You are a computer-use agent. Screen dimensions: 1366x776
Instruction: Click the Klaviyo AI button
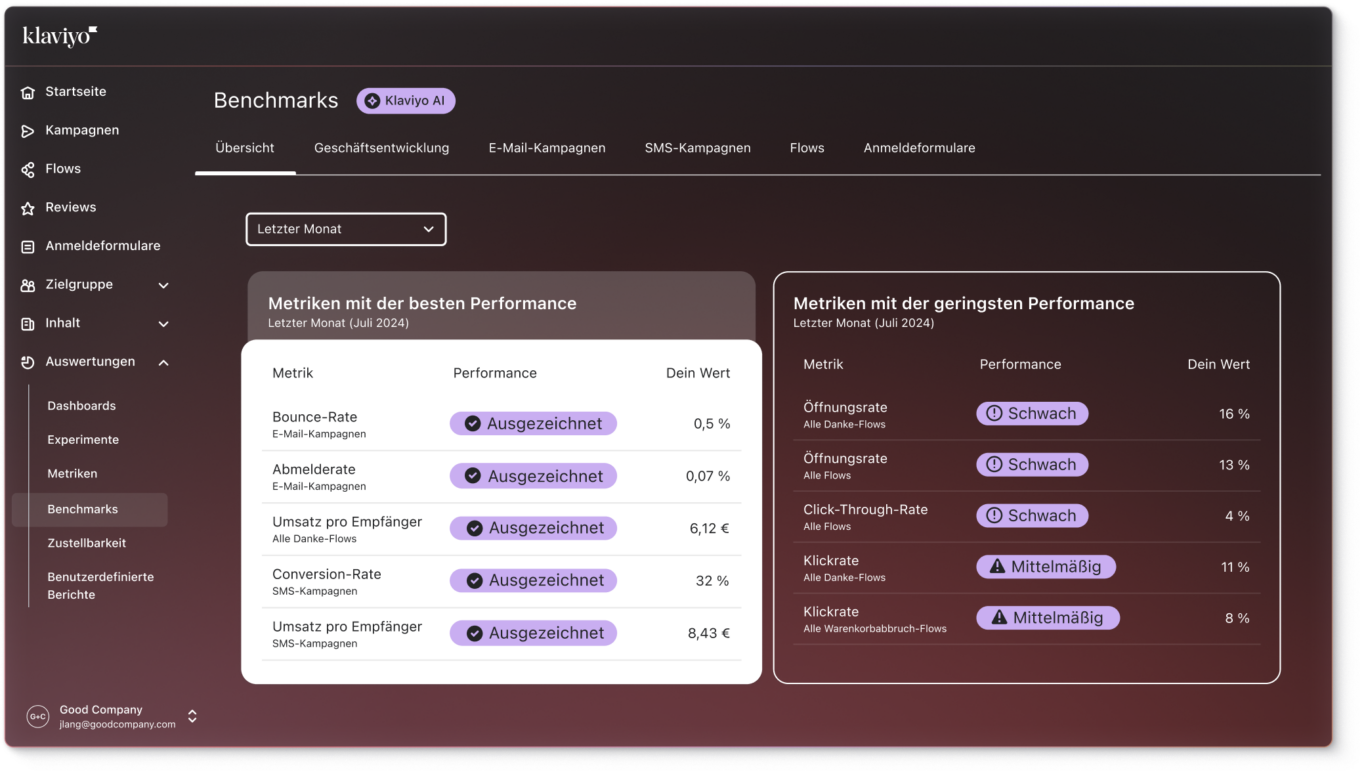406,101
